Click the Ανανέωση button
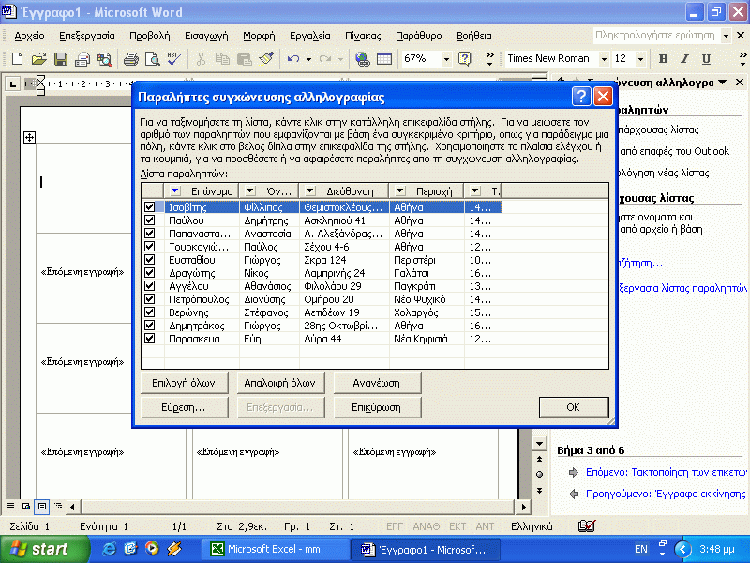Image resolution: width=750 pixels, height=563 pixels. coord(377,383)
